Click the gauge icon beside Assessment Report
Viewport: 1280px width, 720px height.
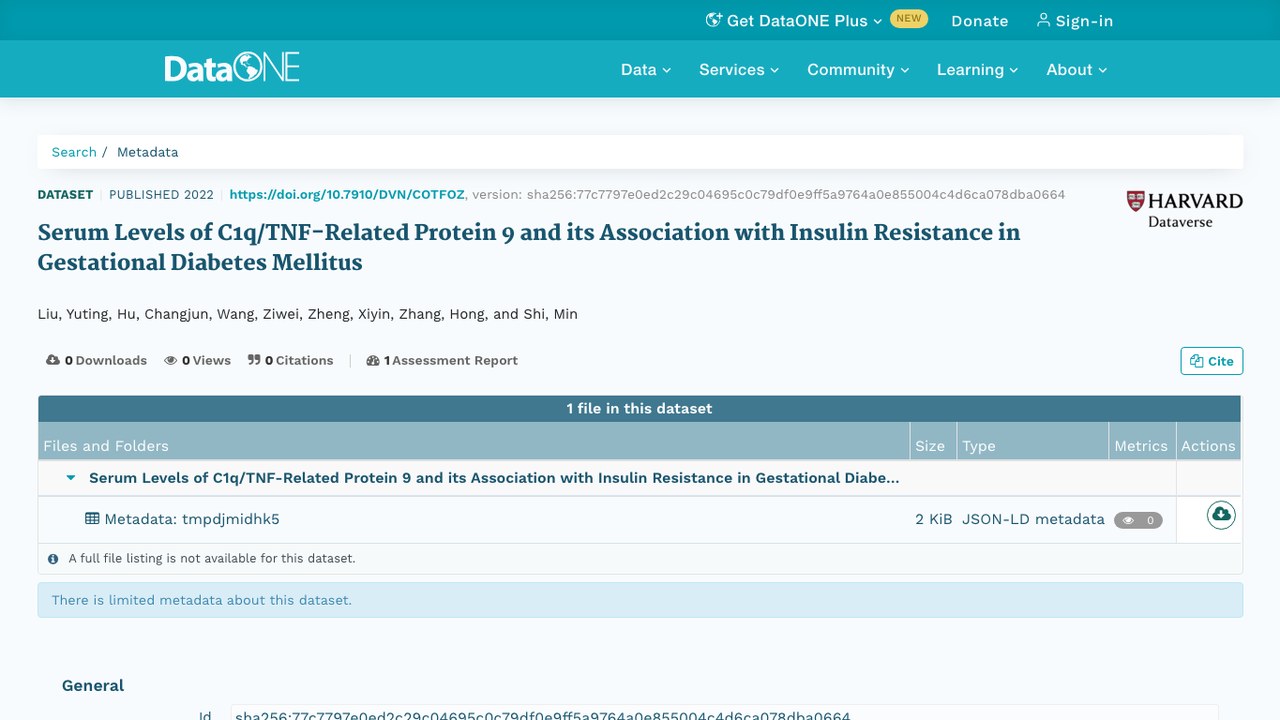point(373,361)
